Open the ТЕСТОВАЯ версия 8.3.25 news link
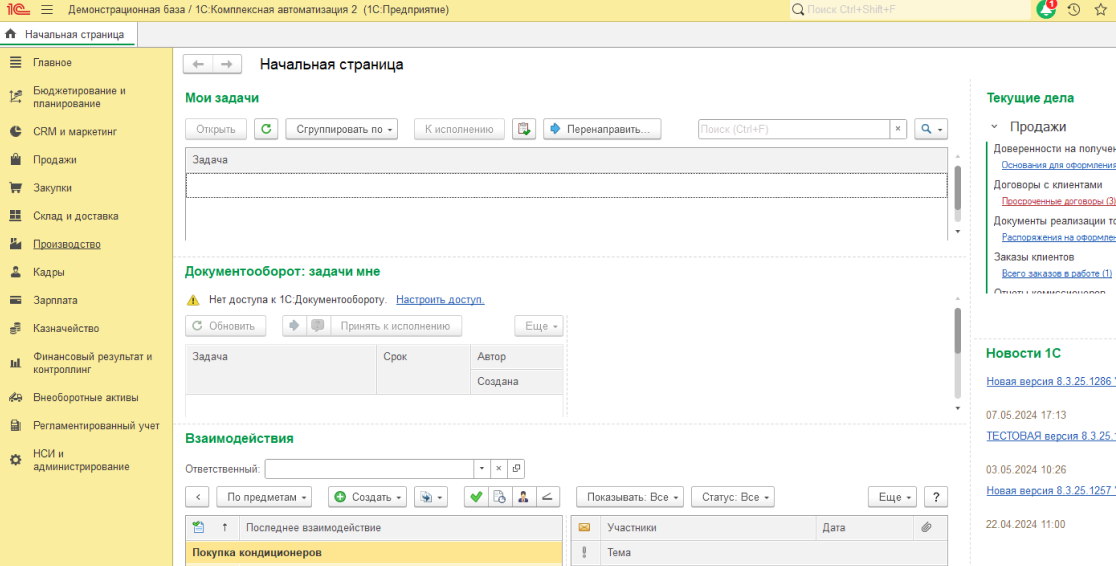1116x566 pixels. click(1051, 436)
